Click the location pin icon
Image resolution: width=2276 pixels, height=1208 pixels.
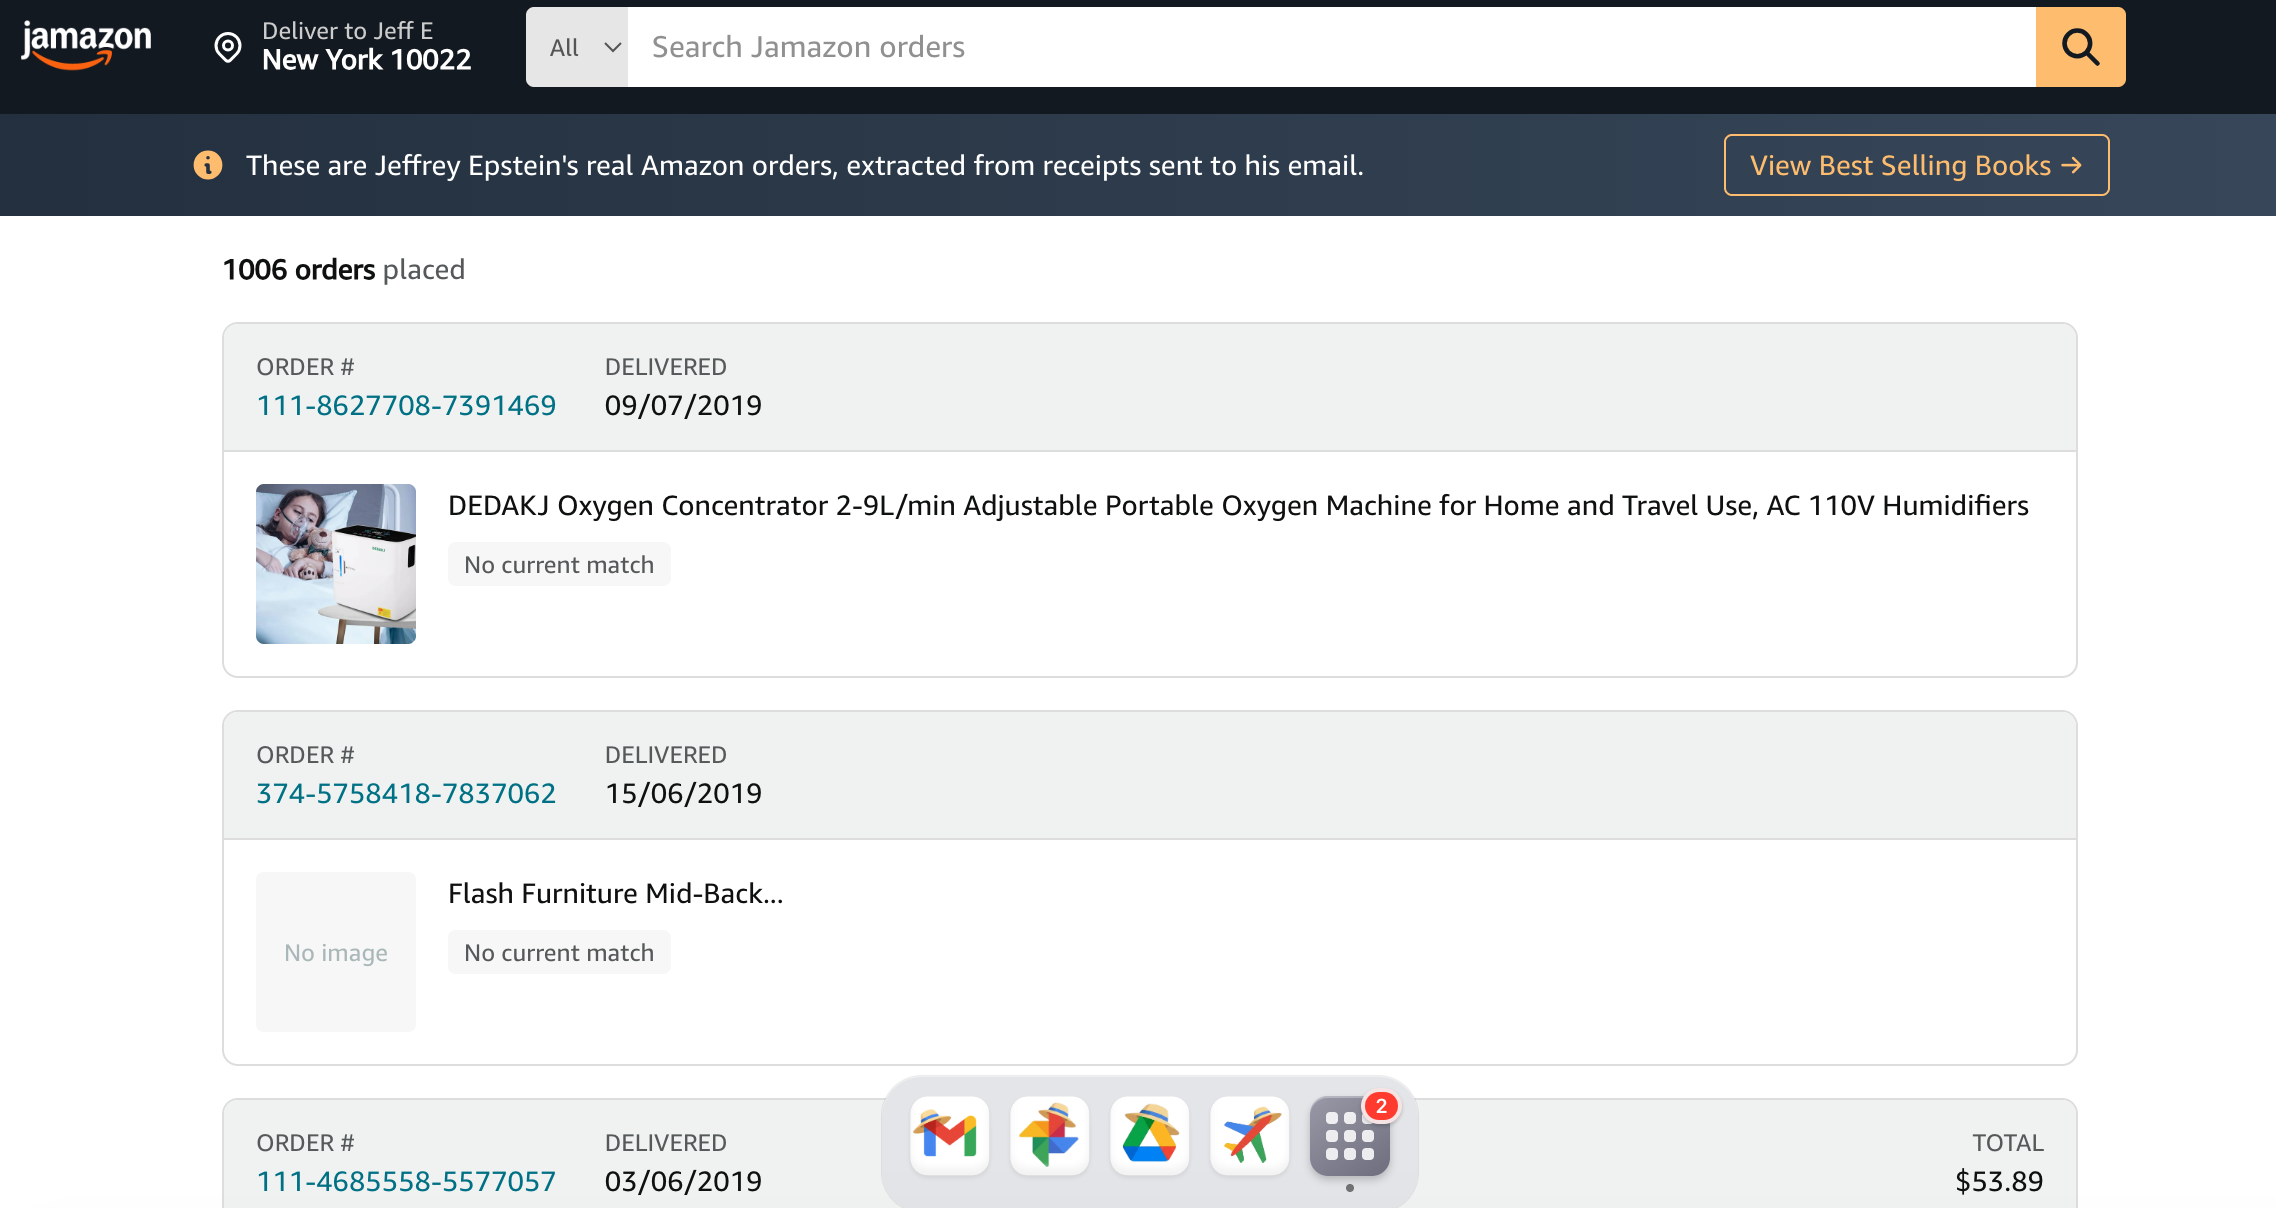(x=227, y=46)
